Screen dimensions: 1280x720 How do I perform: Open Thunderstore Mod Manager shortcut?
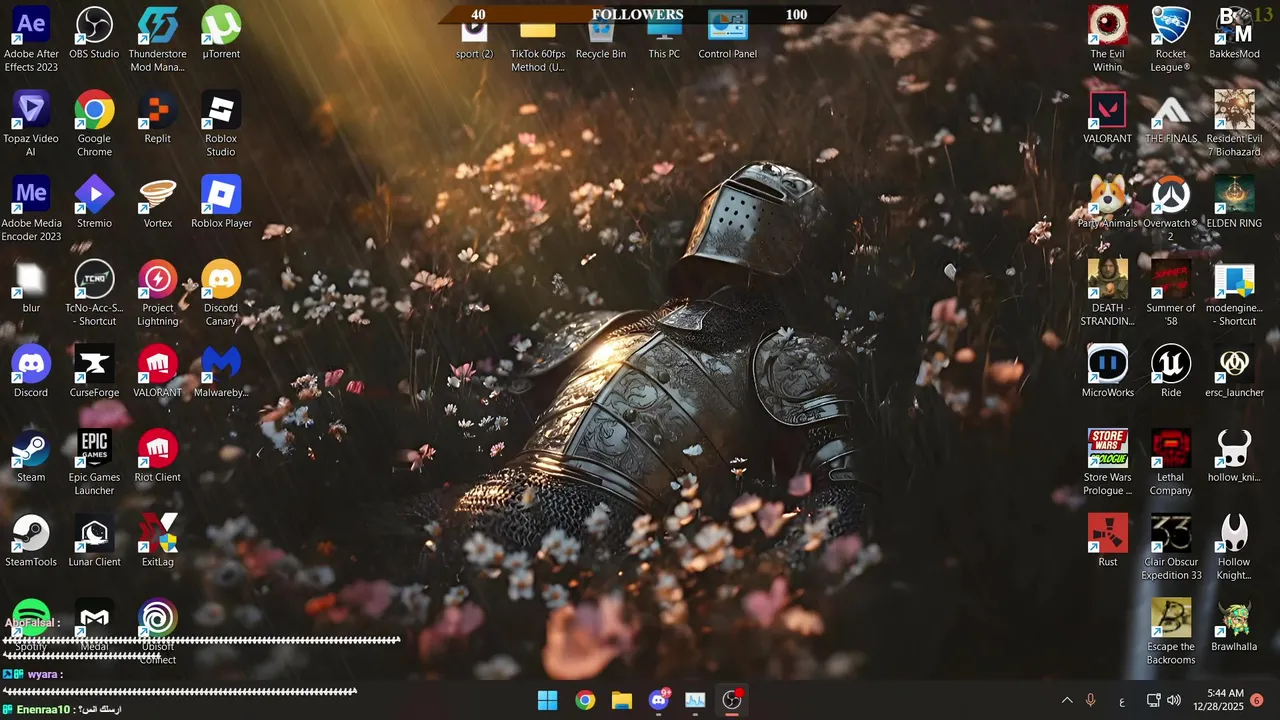click(x=158, y=39)
